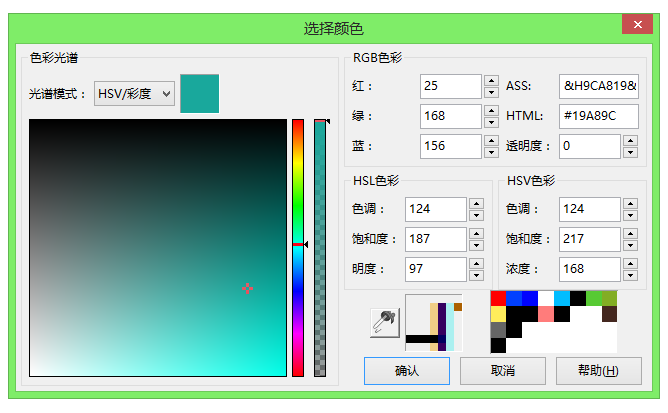
Task: Select the gray recent color swatch
Action: click(498, 330)
